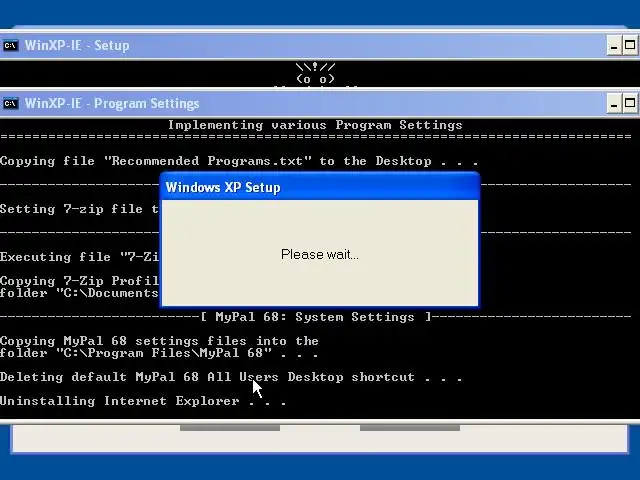
Task: Click the console icon in Program Settings title bar
Action: coord(11,104)
